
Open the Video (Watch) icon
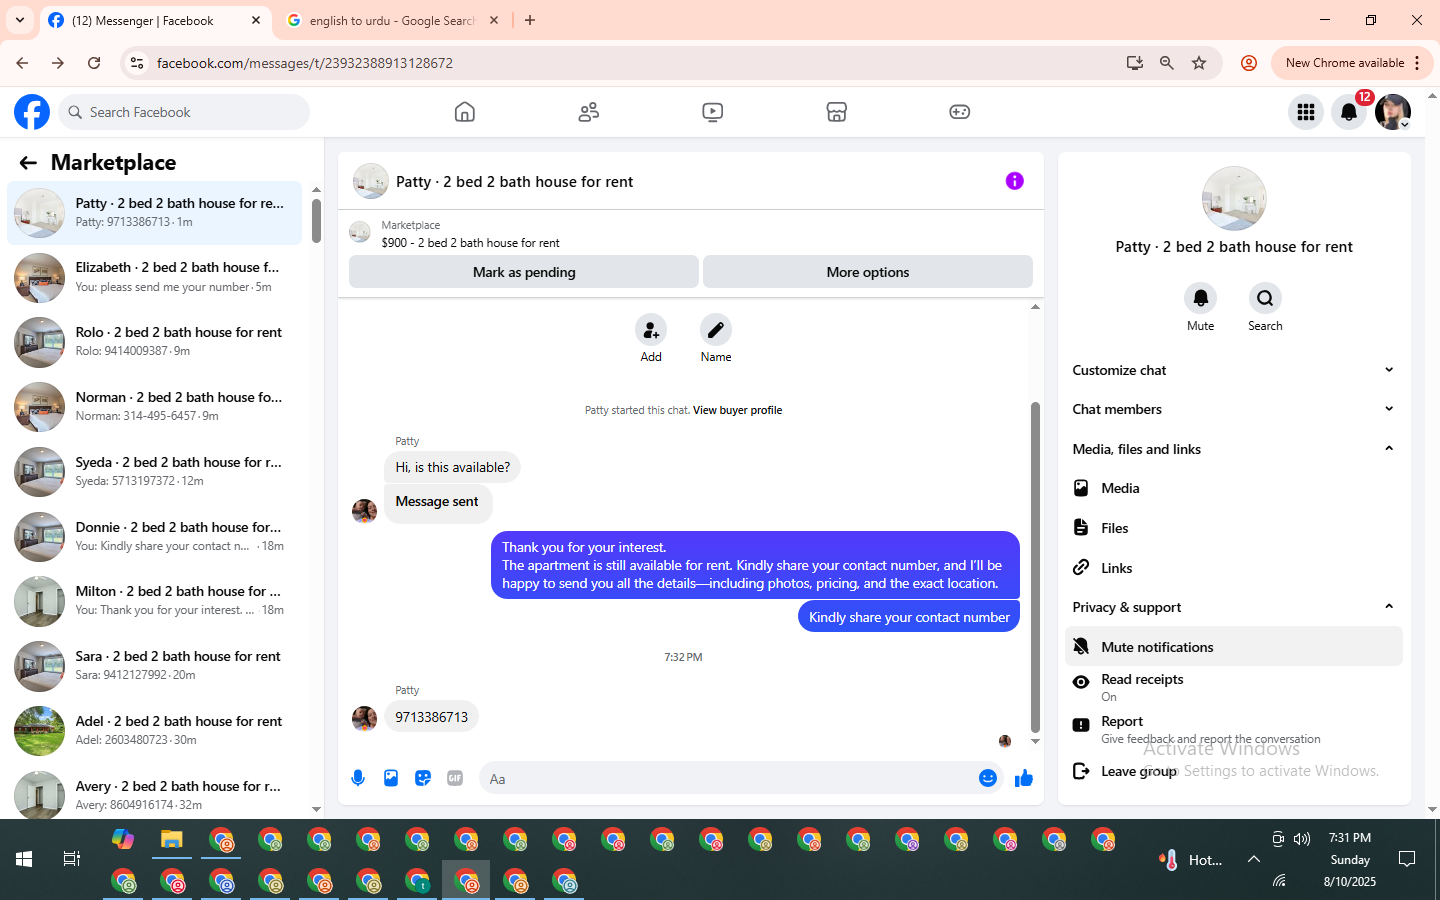click(713, 112)
